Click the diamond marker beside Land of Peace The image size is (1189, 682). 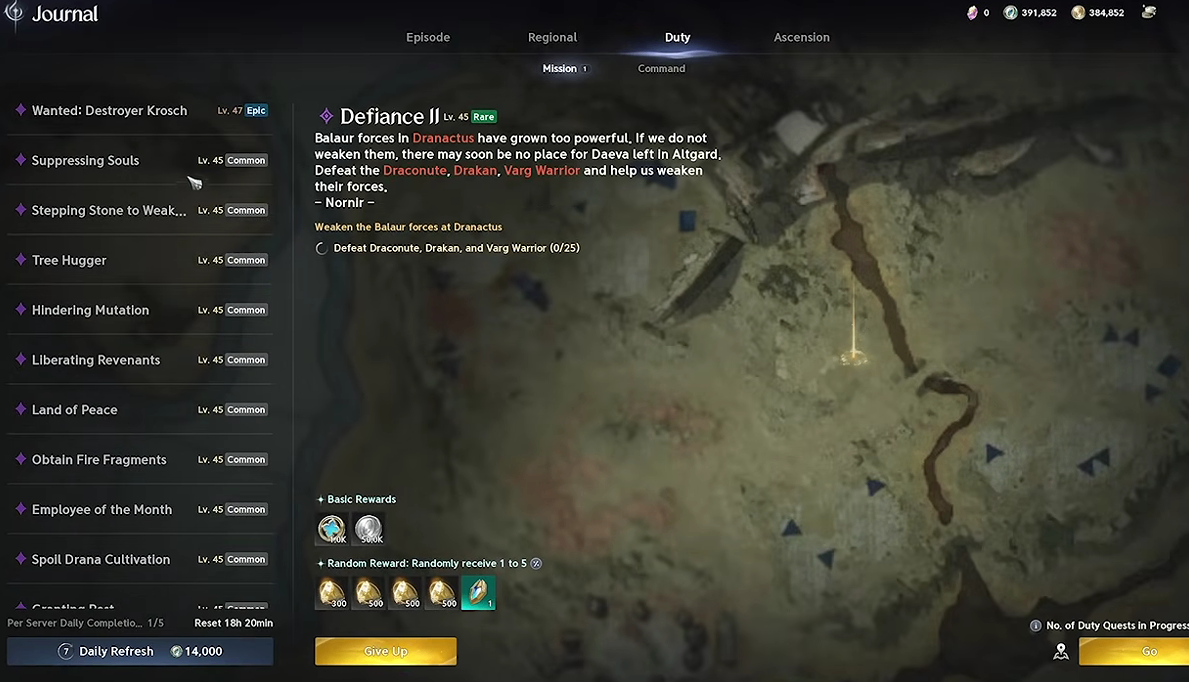(20, 409)
